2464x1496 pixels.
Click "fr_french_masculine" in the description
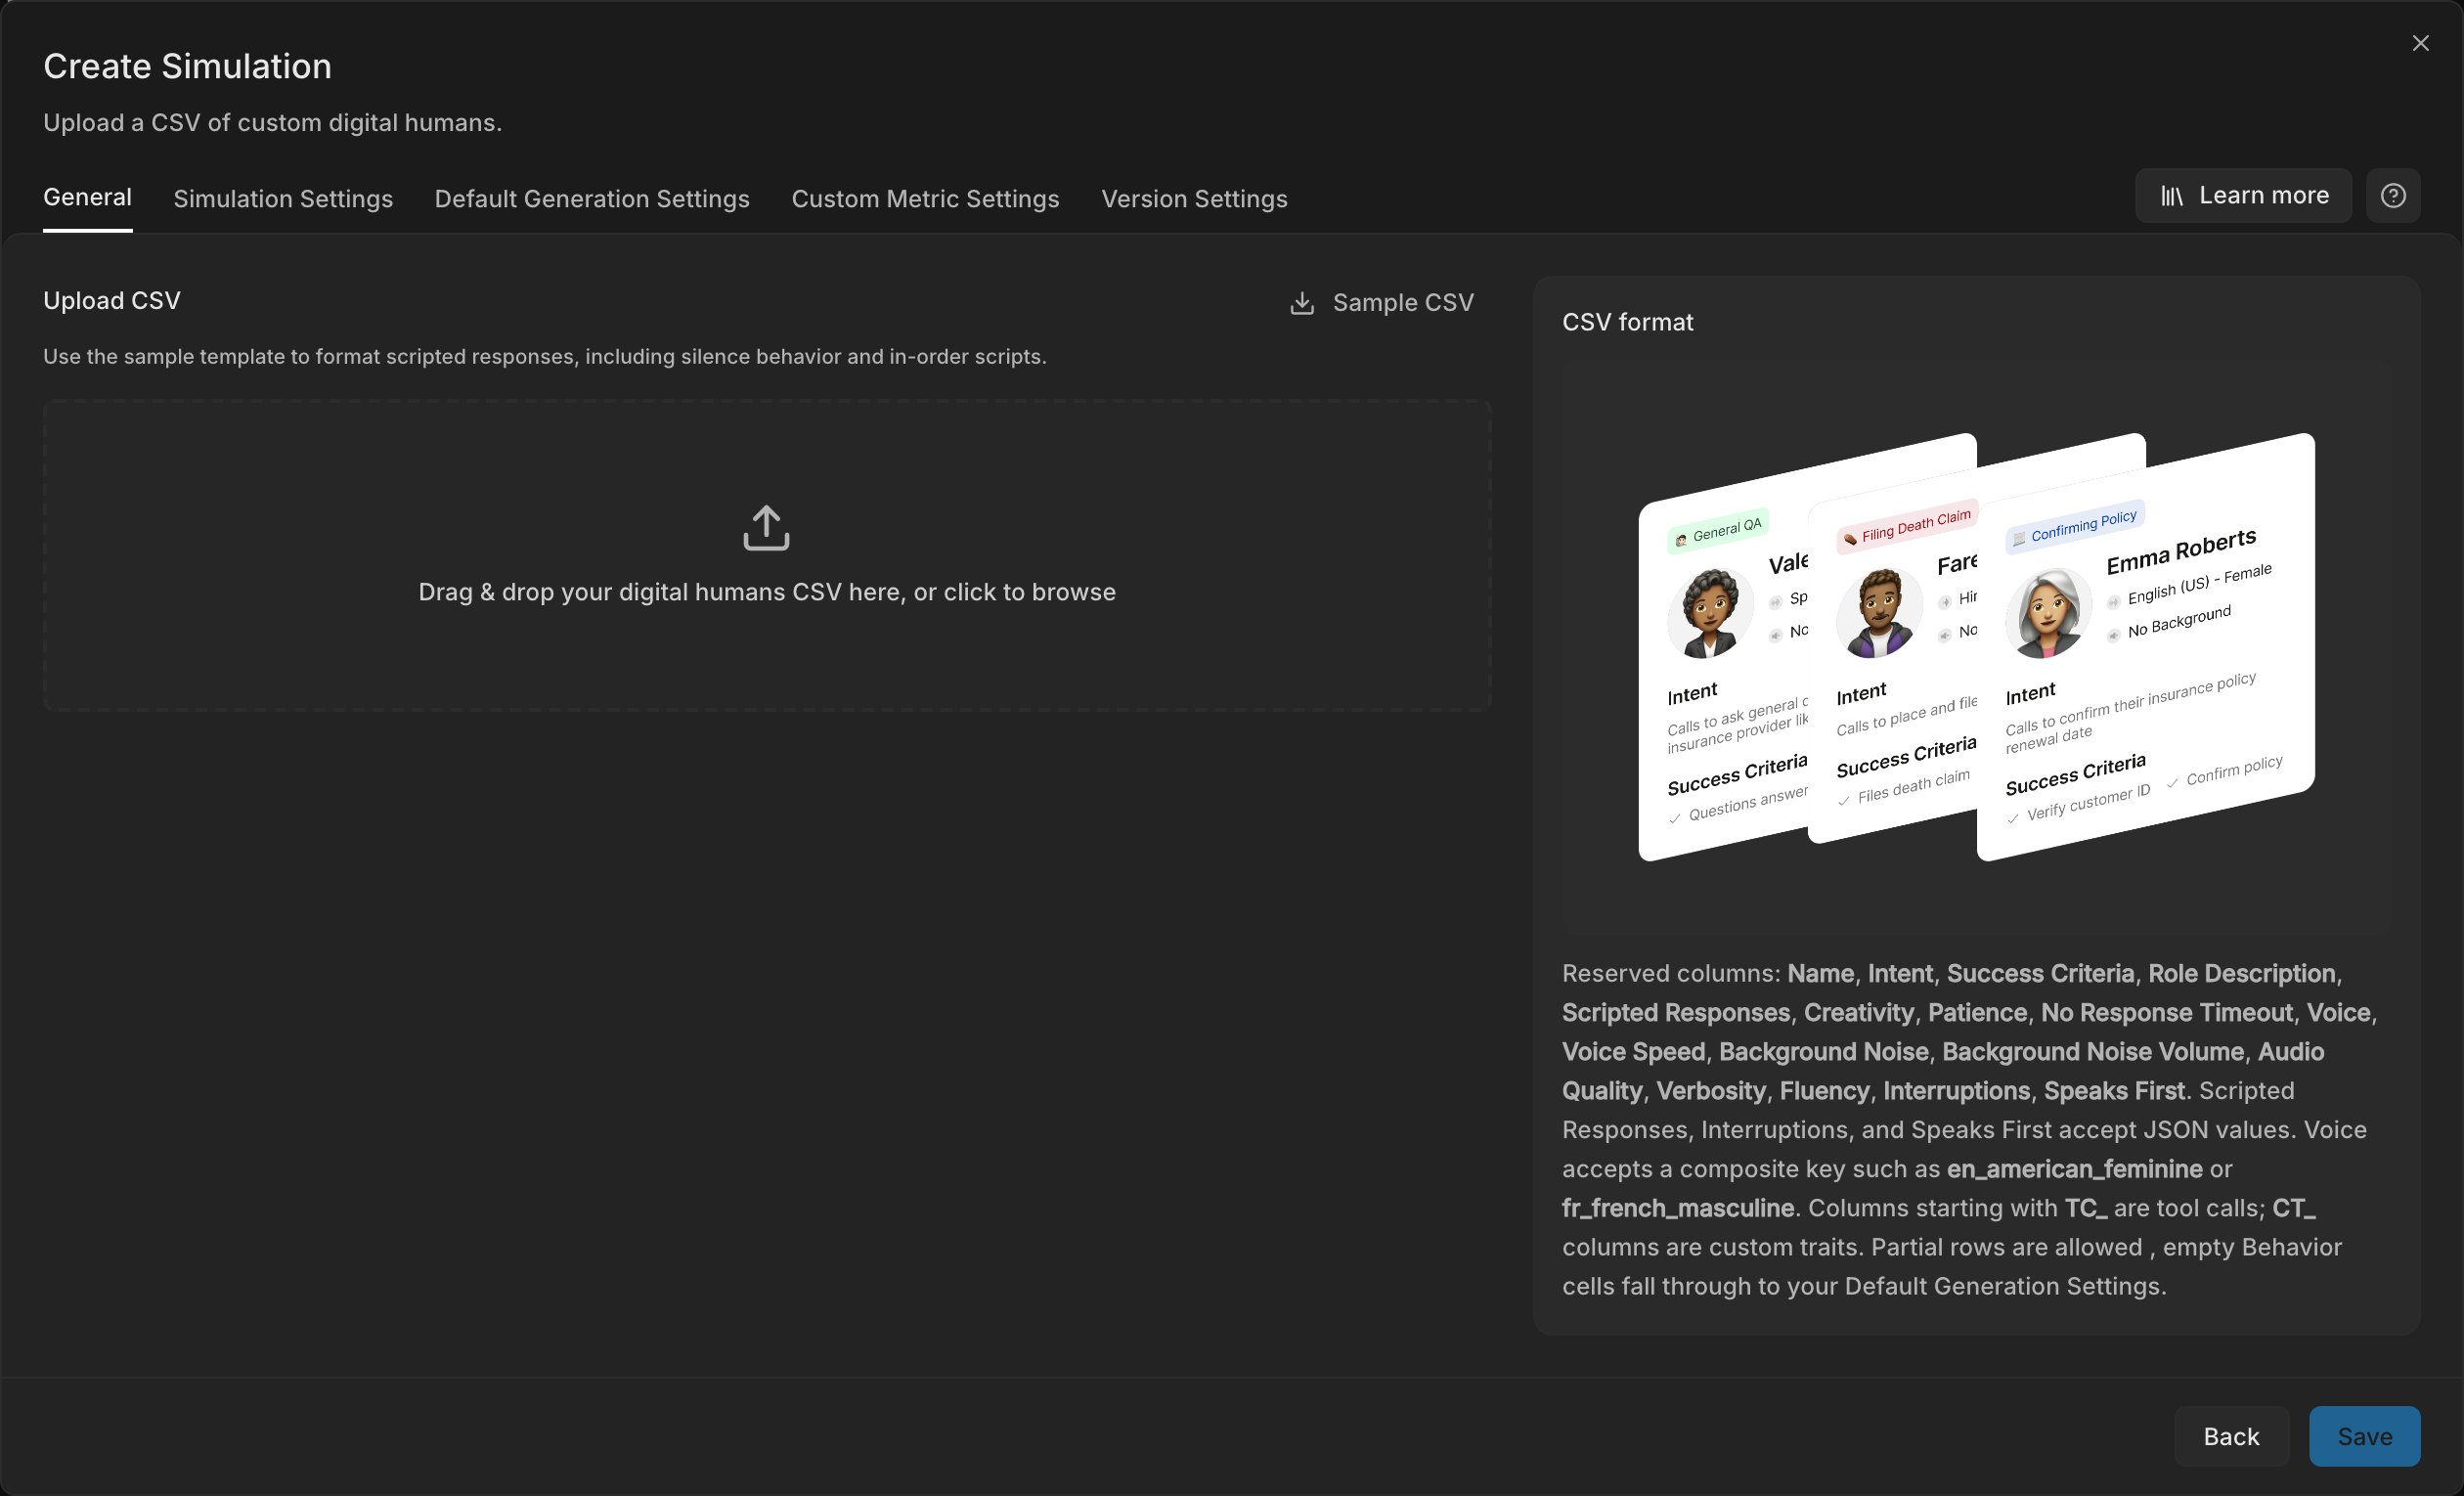[x=1677, y=1208]
